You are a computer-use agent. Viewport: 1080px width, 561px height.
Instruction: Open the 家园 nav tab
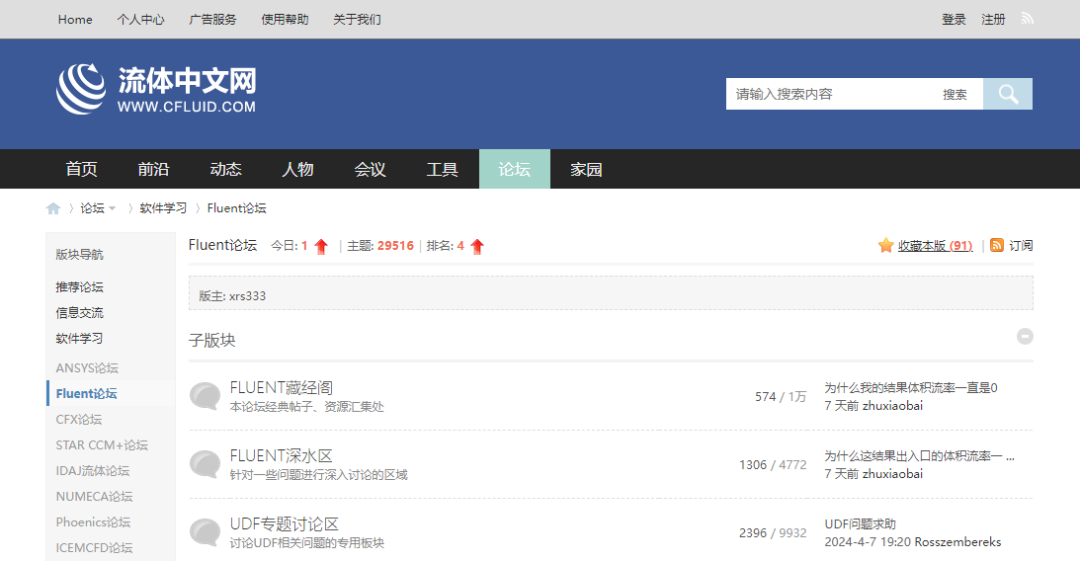pyautogui.click(x=586, y=169)
